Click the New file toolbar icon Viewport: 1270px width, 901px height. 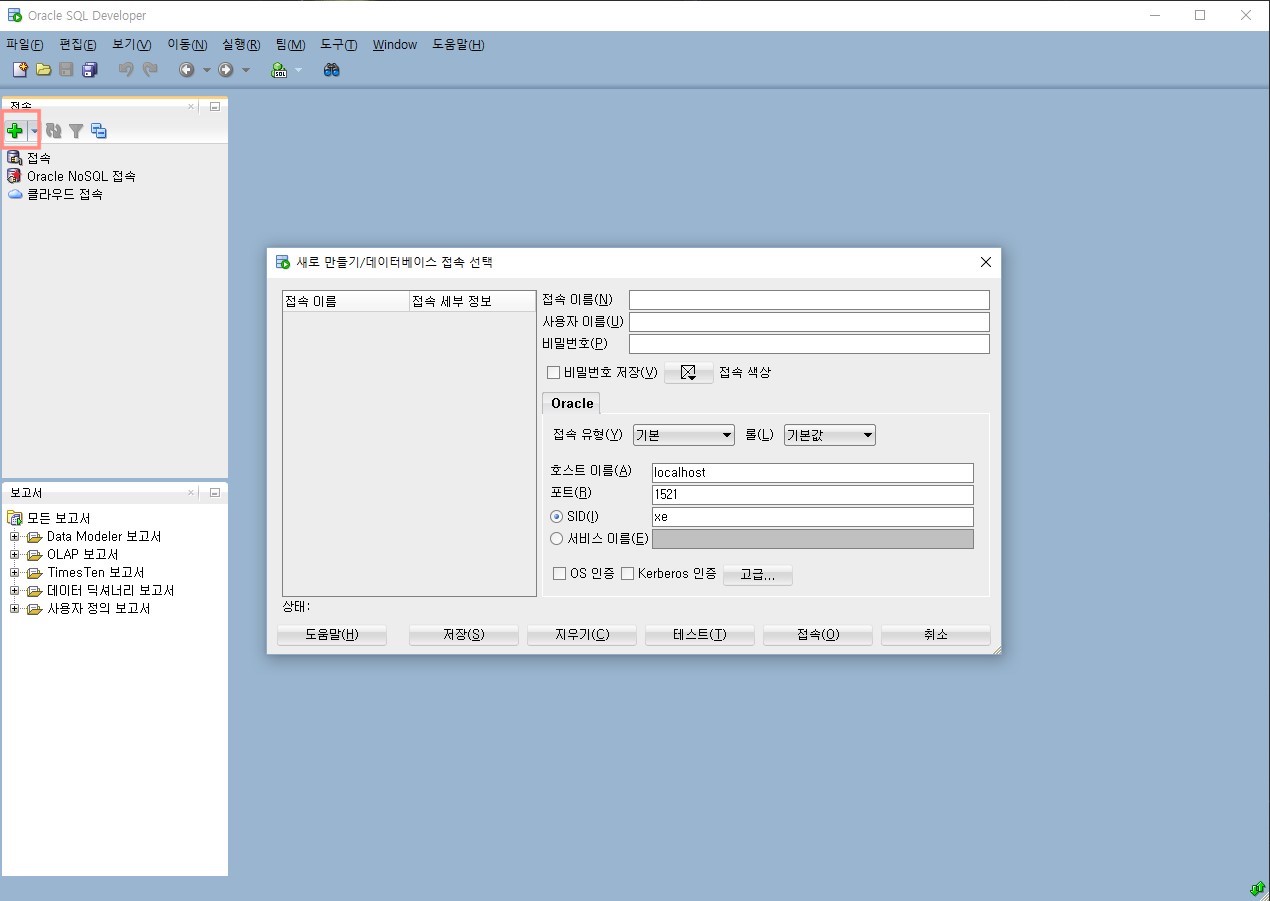[x=20, y=70]
